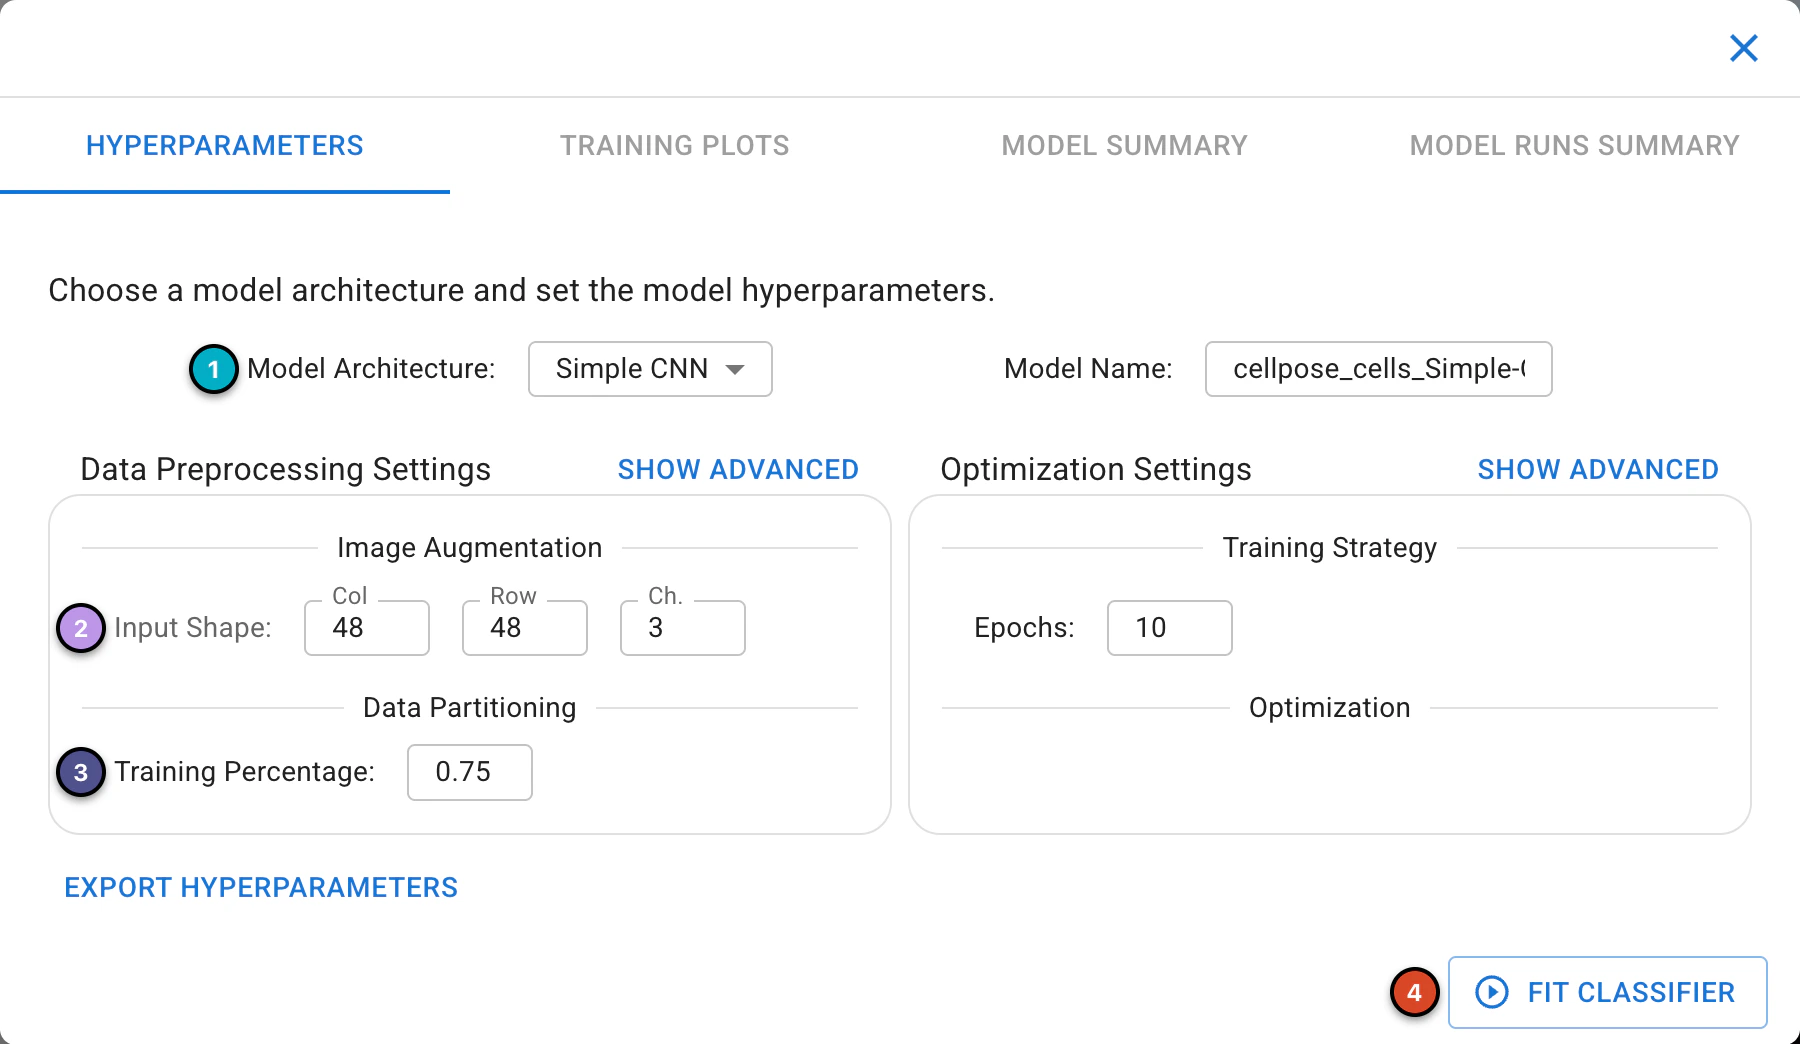Click the Col input shape field
The width and height of the screenshot is (1800, 1044).
(367, 628)
